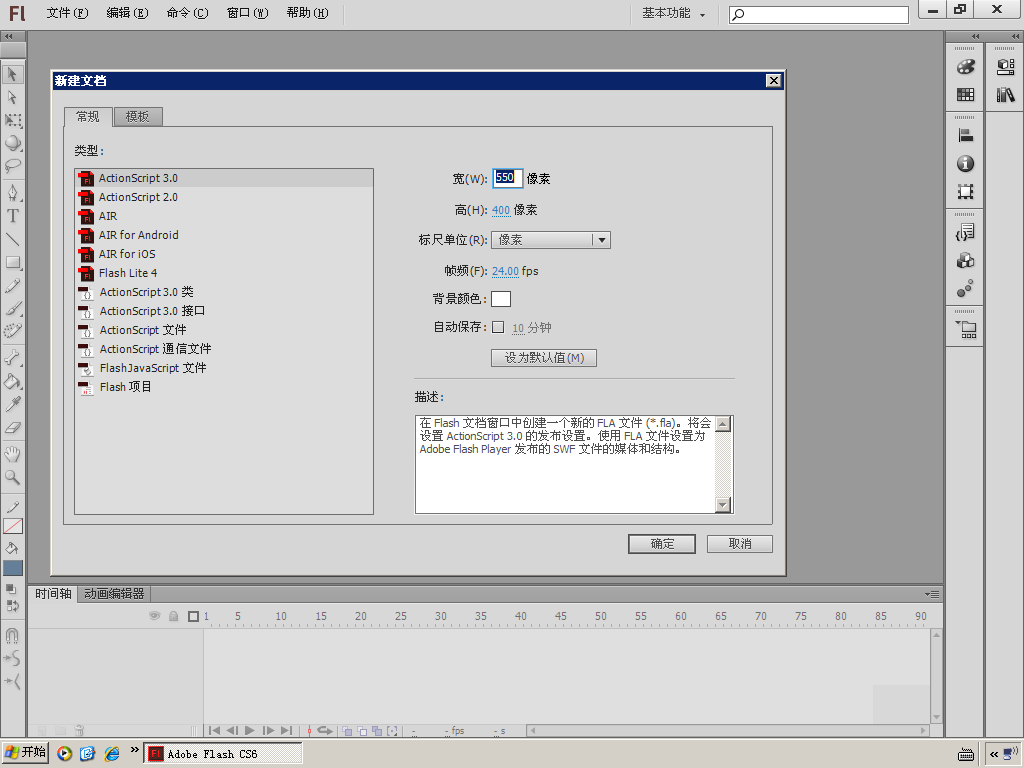Open the 标尺单位 dropdown
The height and width of the screenshot is (768, 1024).
click(551, 240)
